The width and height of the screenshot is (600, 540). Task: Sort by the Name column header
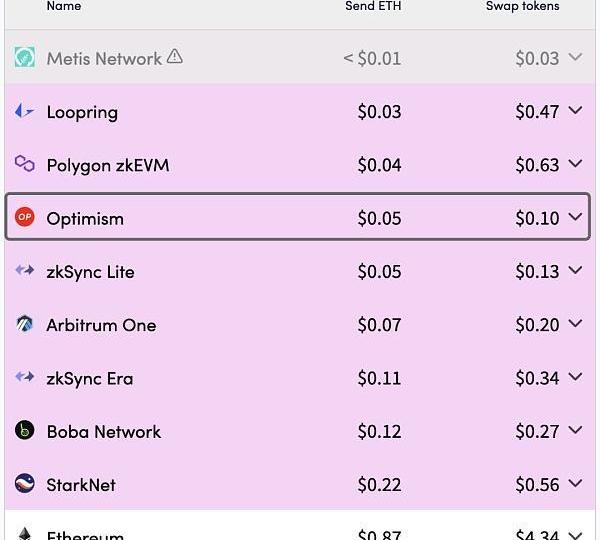coord(64,6)
